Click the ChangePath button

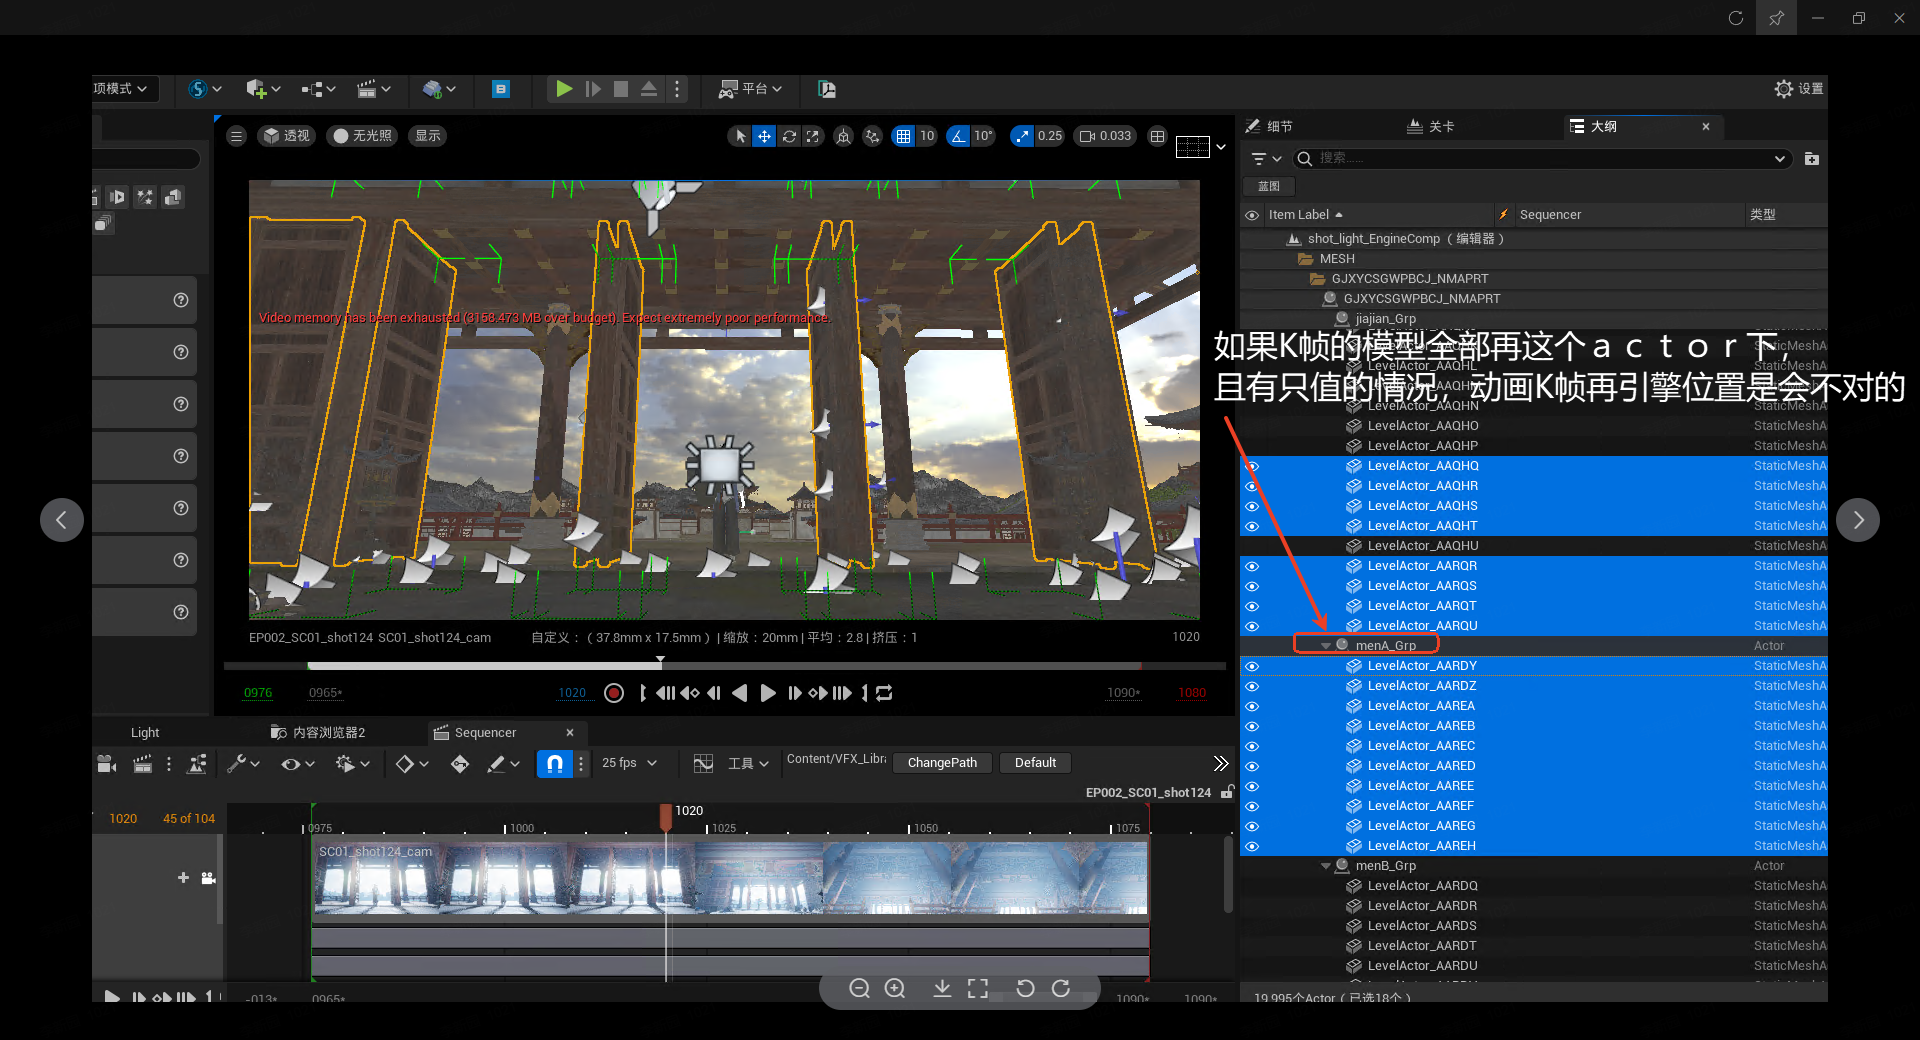click(x=941, y=763)
